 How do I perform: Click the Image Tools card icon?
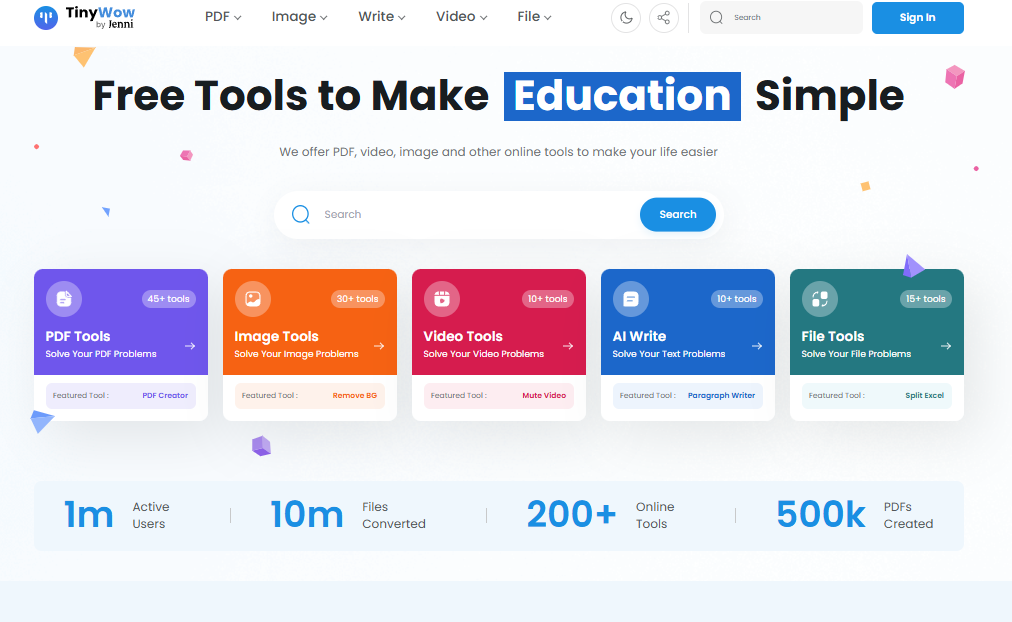coord(253,298)
